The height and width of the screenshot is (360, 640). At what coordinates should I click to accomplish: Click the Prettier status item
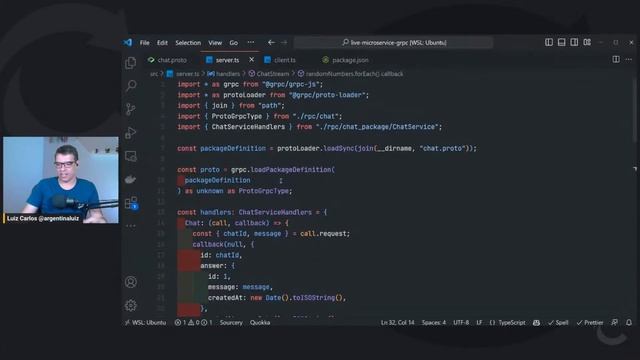pyautogui.click(x=590, y=322)
